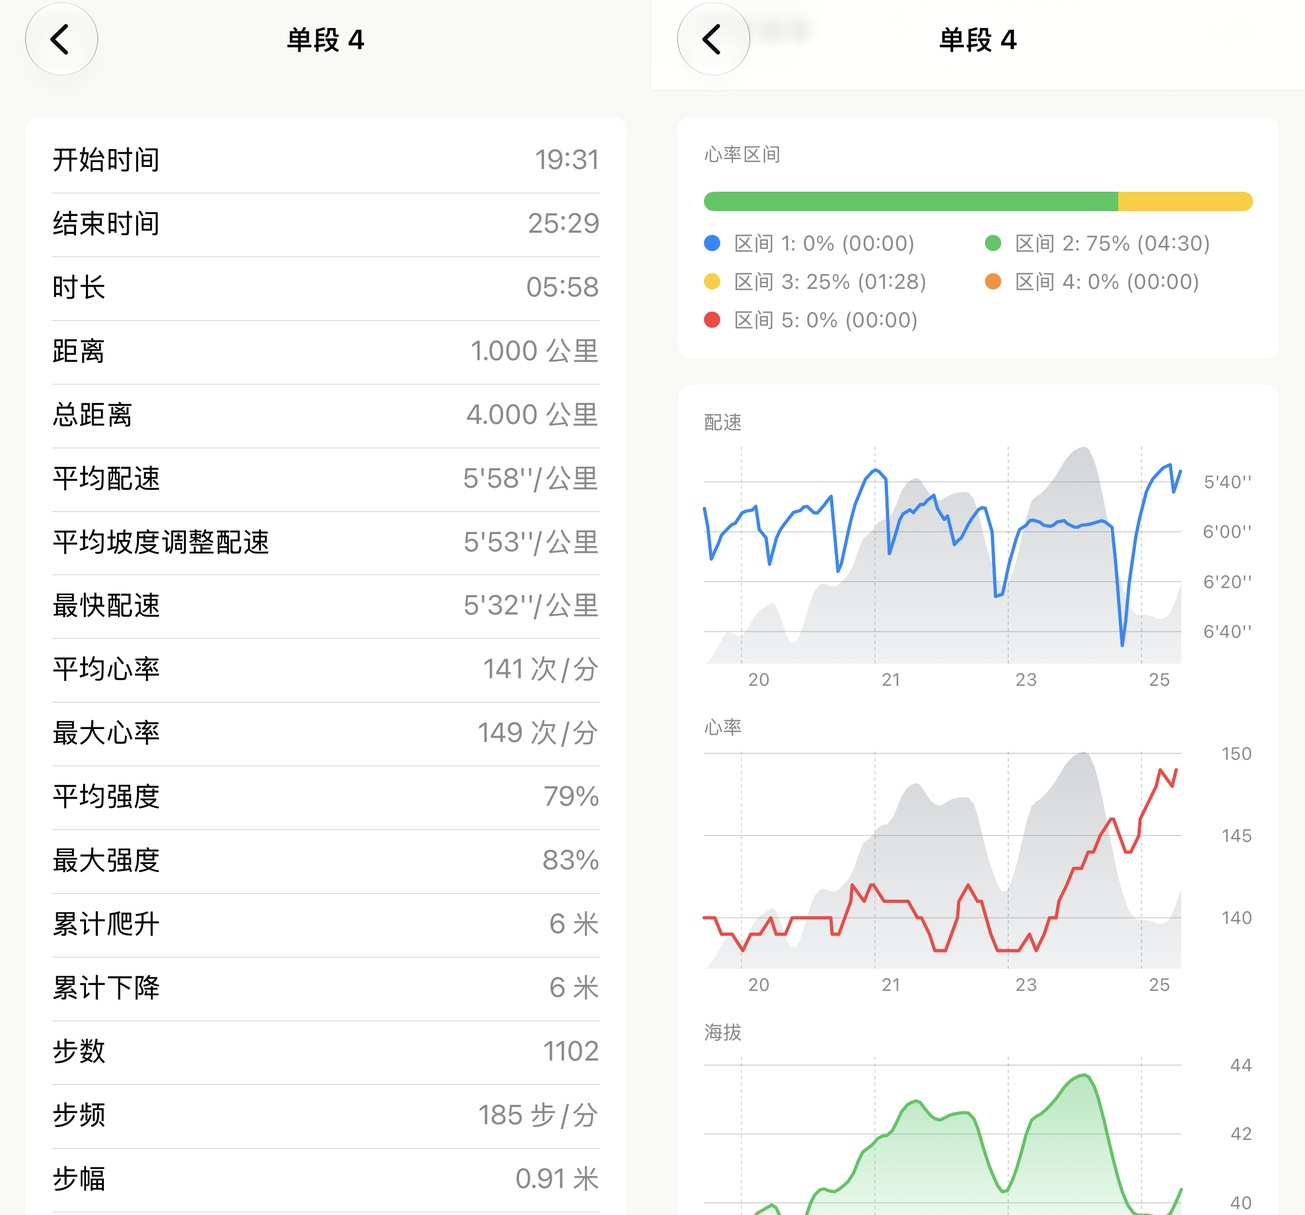Screen dimensions: 1305x1215
Task: Click the 单段 4 title on left panel
Action: [325, 40]
